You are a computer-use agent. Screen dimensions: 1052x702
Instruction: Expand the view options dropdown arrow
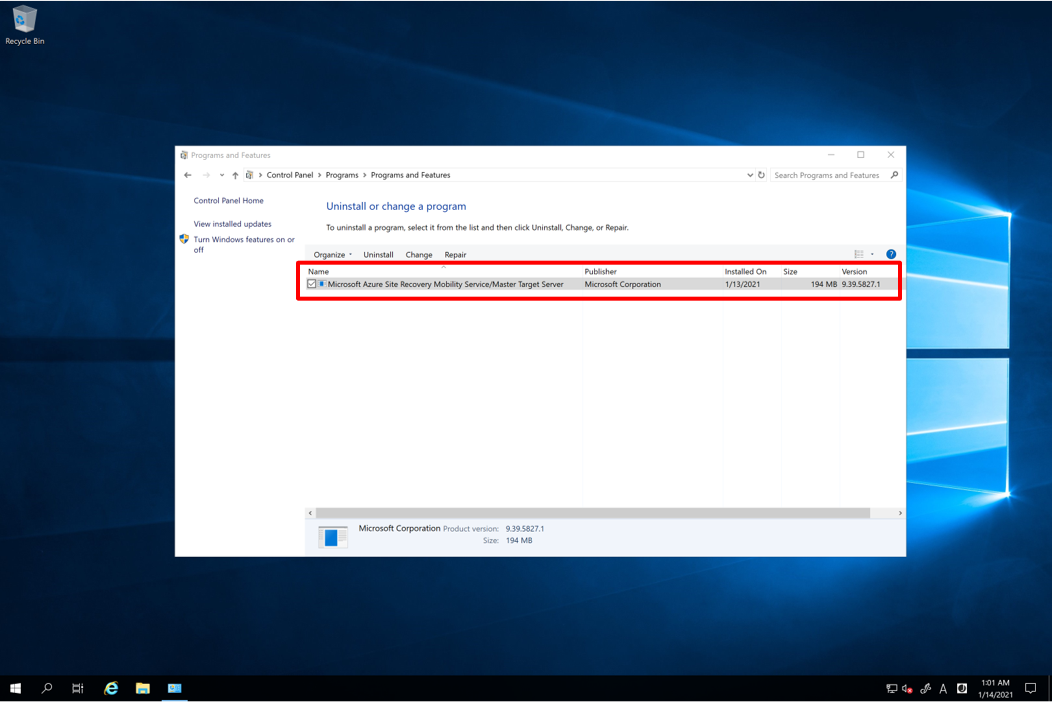(x=872, y=254)
